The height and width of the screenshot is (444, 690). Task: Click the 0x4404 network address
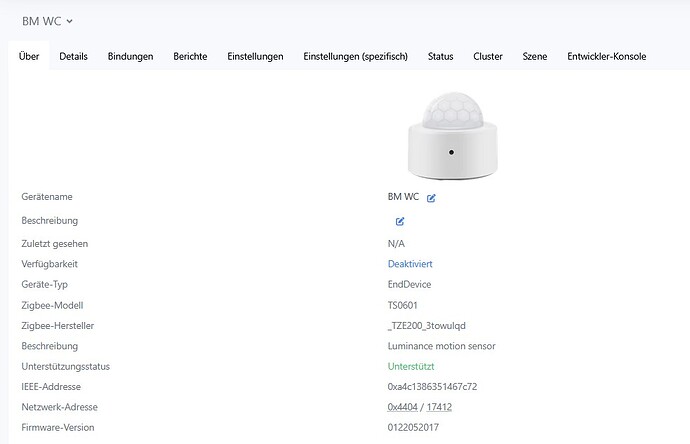click(402, 407)
